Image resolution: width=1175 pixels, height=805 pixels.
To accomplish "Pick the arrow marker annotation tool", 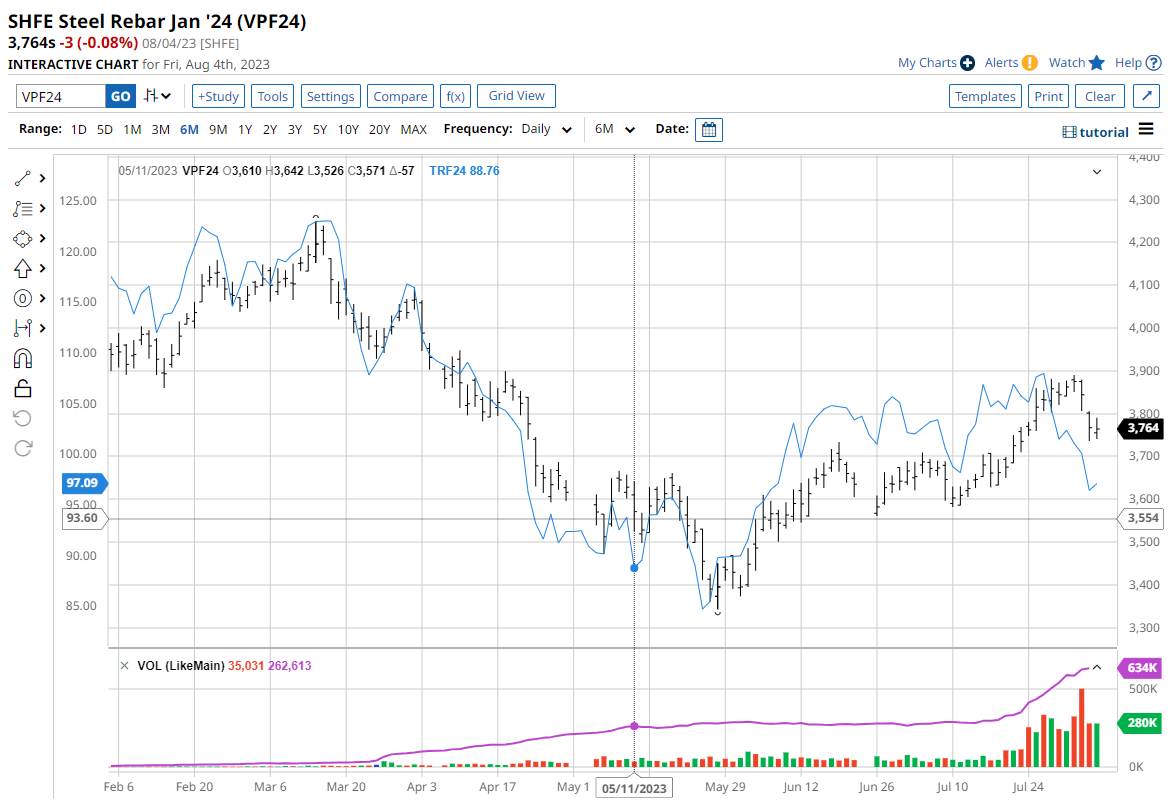I will (x=22, y=268).
